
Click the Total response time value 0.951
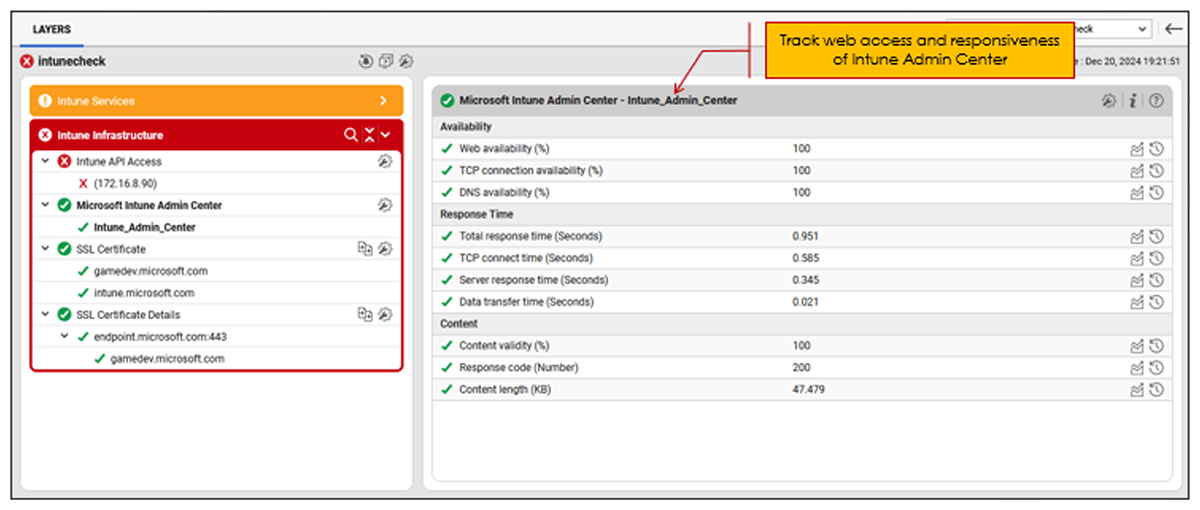coord(805,237)
